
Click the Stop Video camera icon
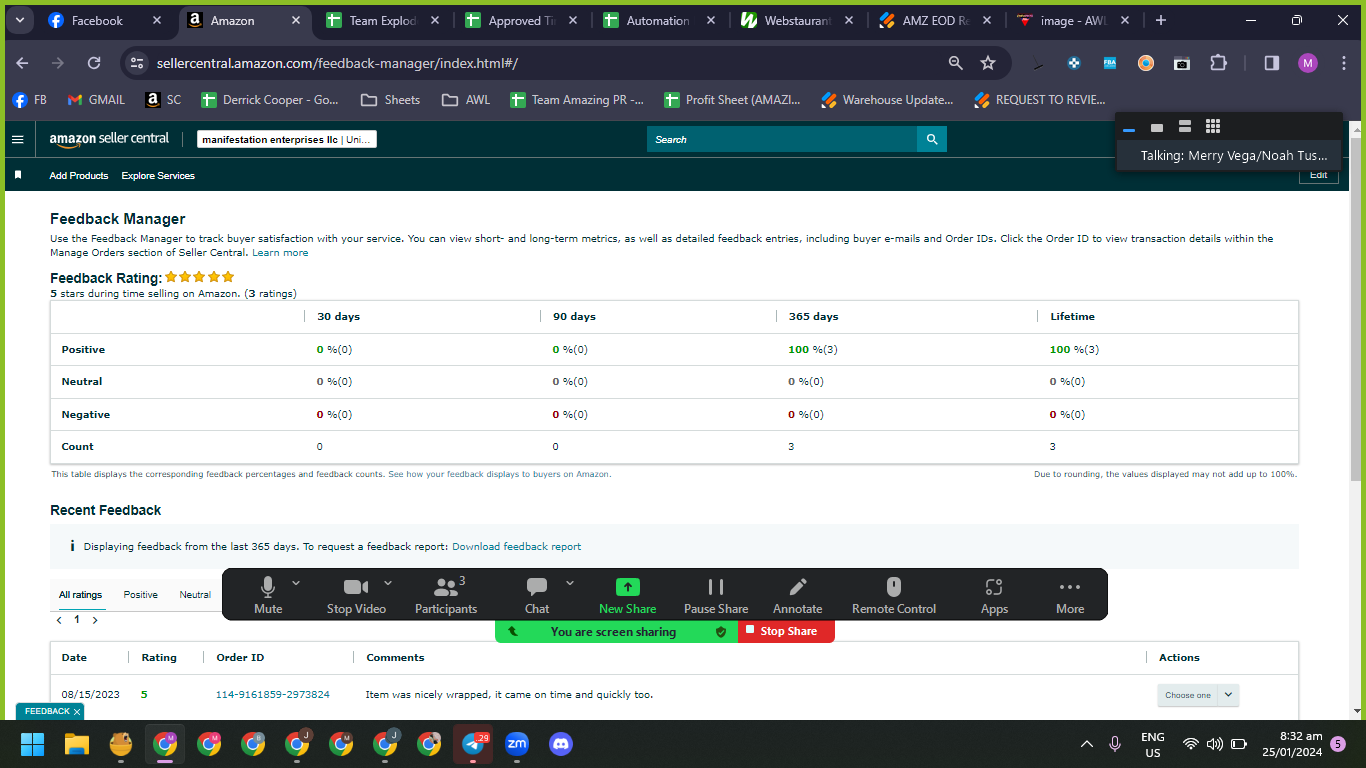[x=356, y=587]
